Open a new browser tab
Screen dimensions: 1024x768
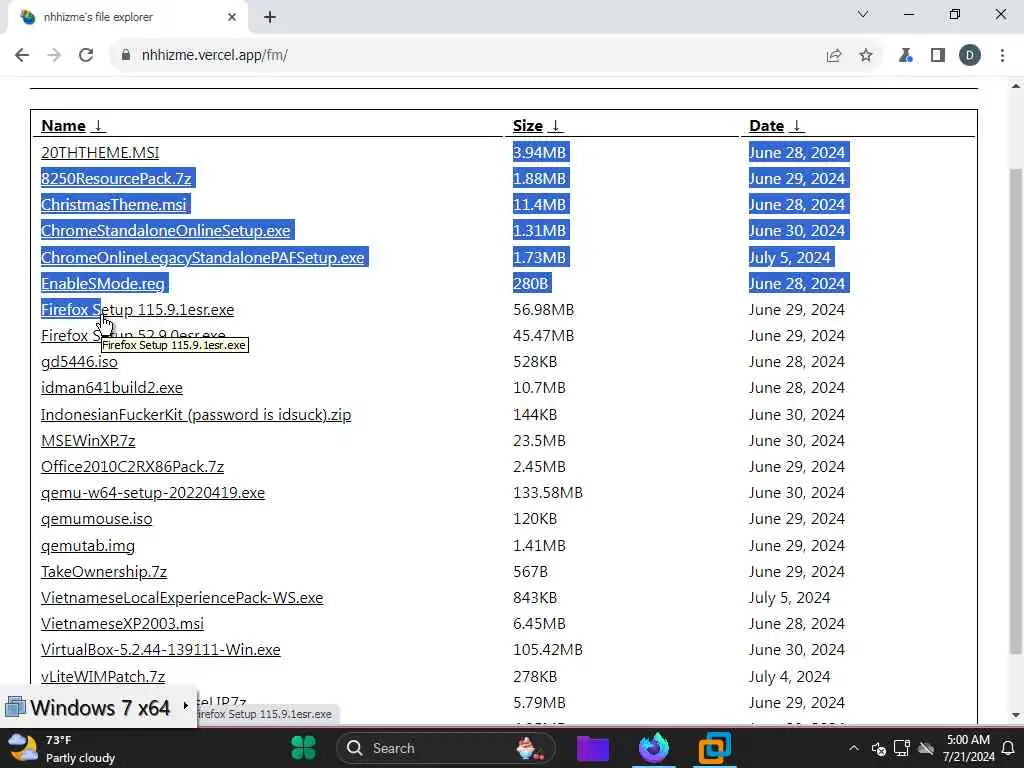[x=270, y=17]
